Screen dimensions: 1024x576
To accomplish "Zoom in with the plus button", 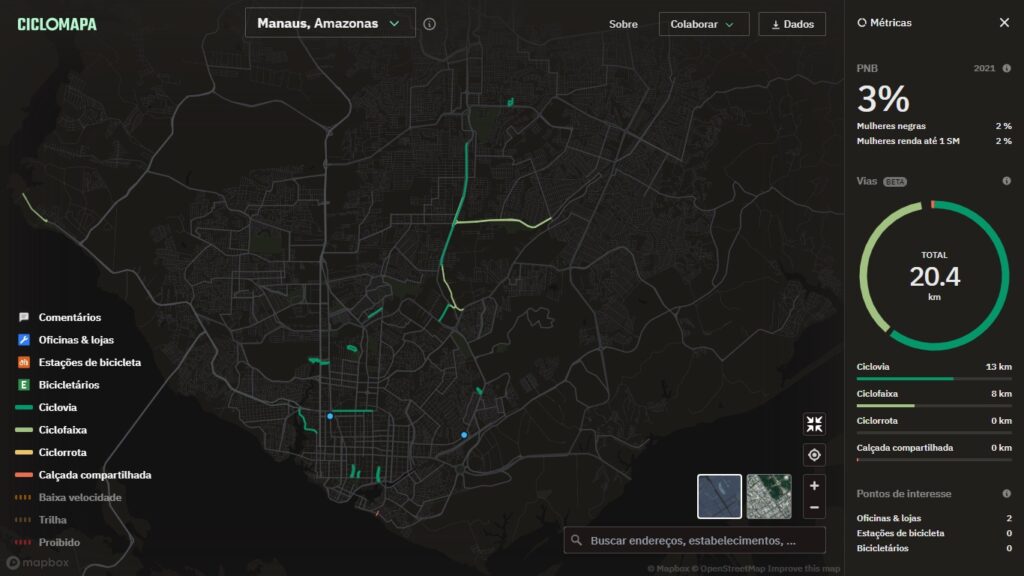I will (x=814, y=486).
